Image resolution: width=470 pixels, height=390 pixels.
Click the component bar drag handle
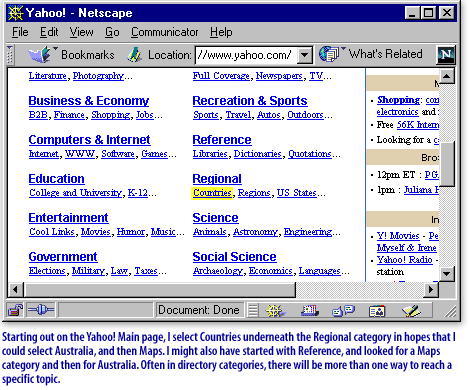(253, 311)
